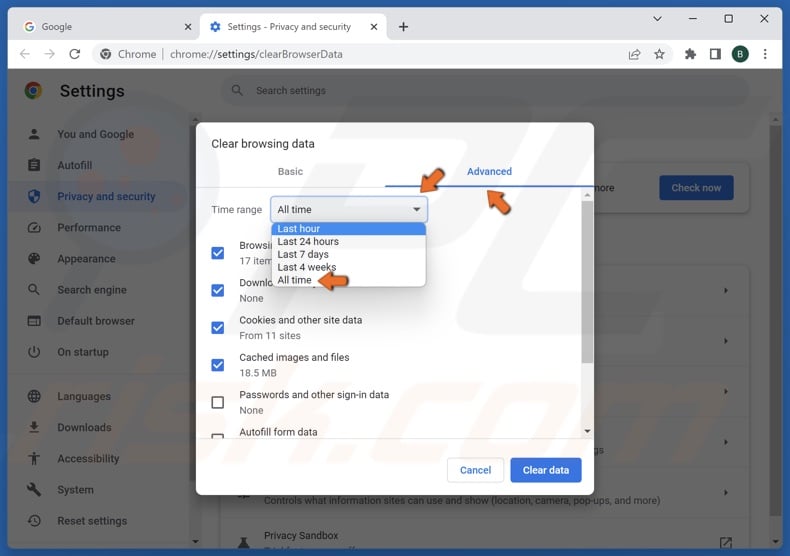The image size is (790, 556).
Task: Click the Accessibility figure icon
Action: 34,458
